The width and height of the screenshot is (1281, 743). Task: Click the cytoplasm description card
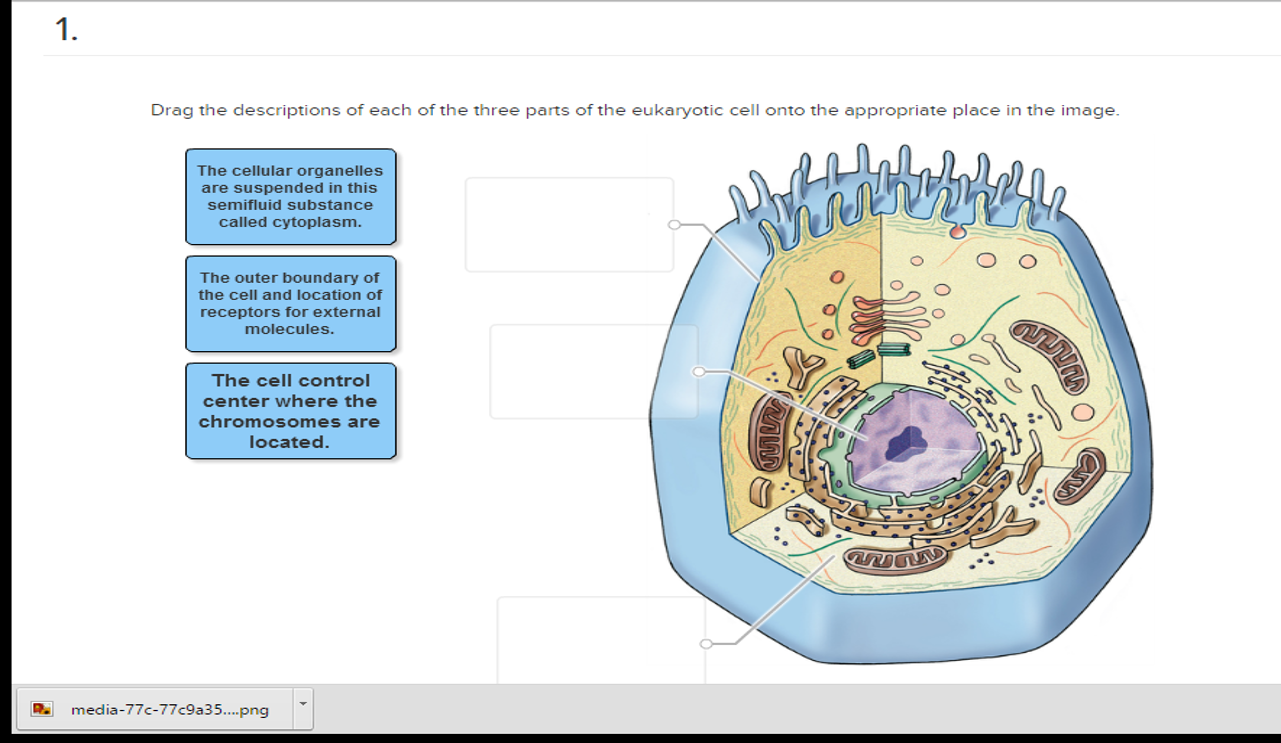click(x=290, y=196)
